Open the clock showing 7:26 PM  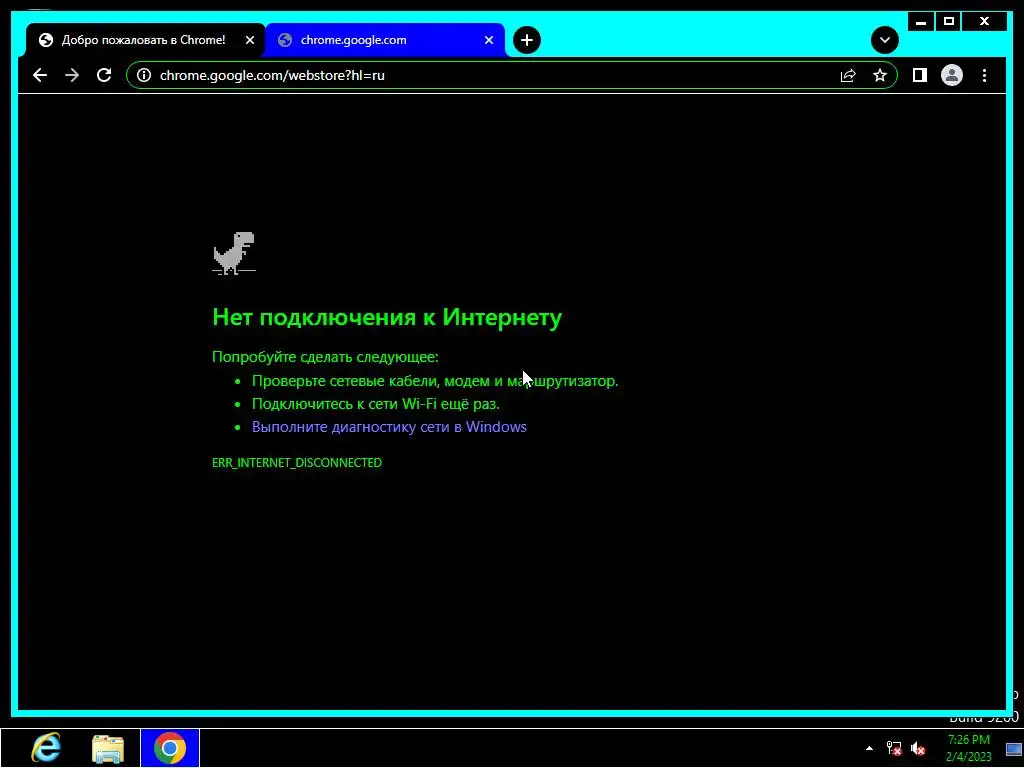968,748
